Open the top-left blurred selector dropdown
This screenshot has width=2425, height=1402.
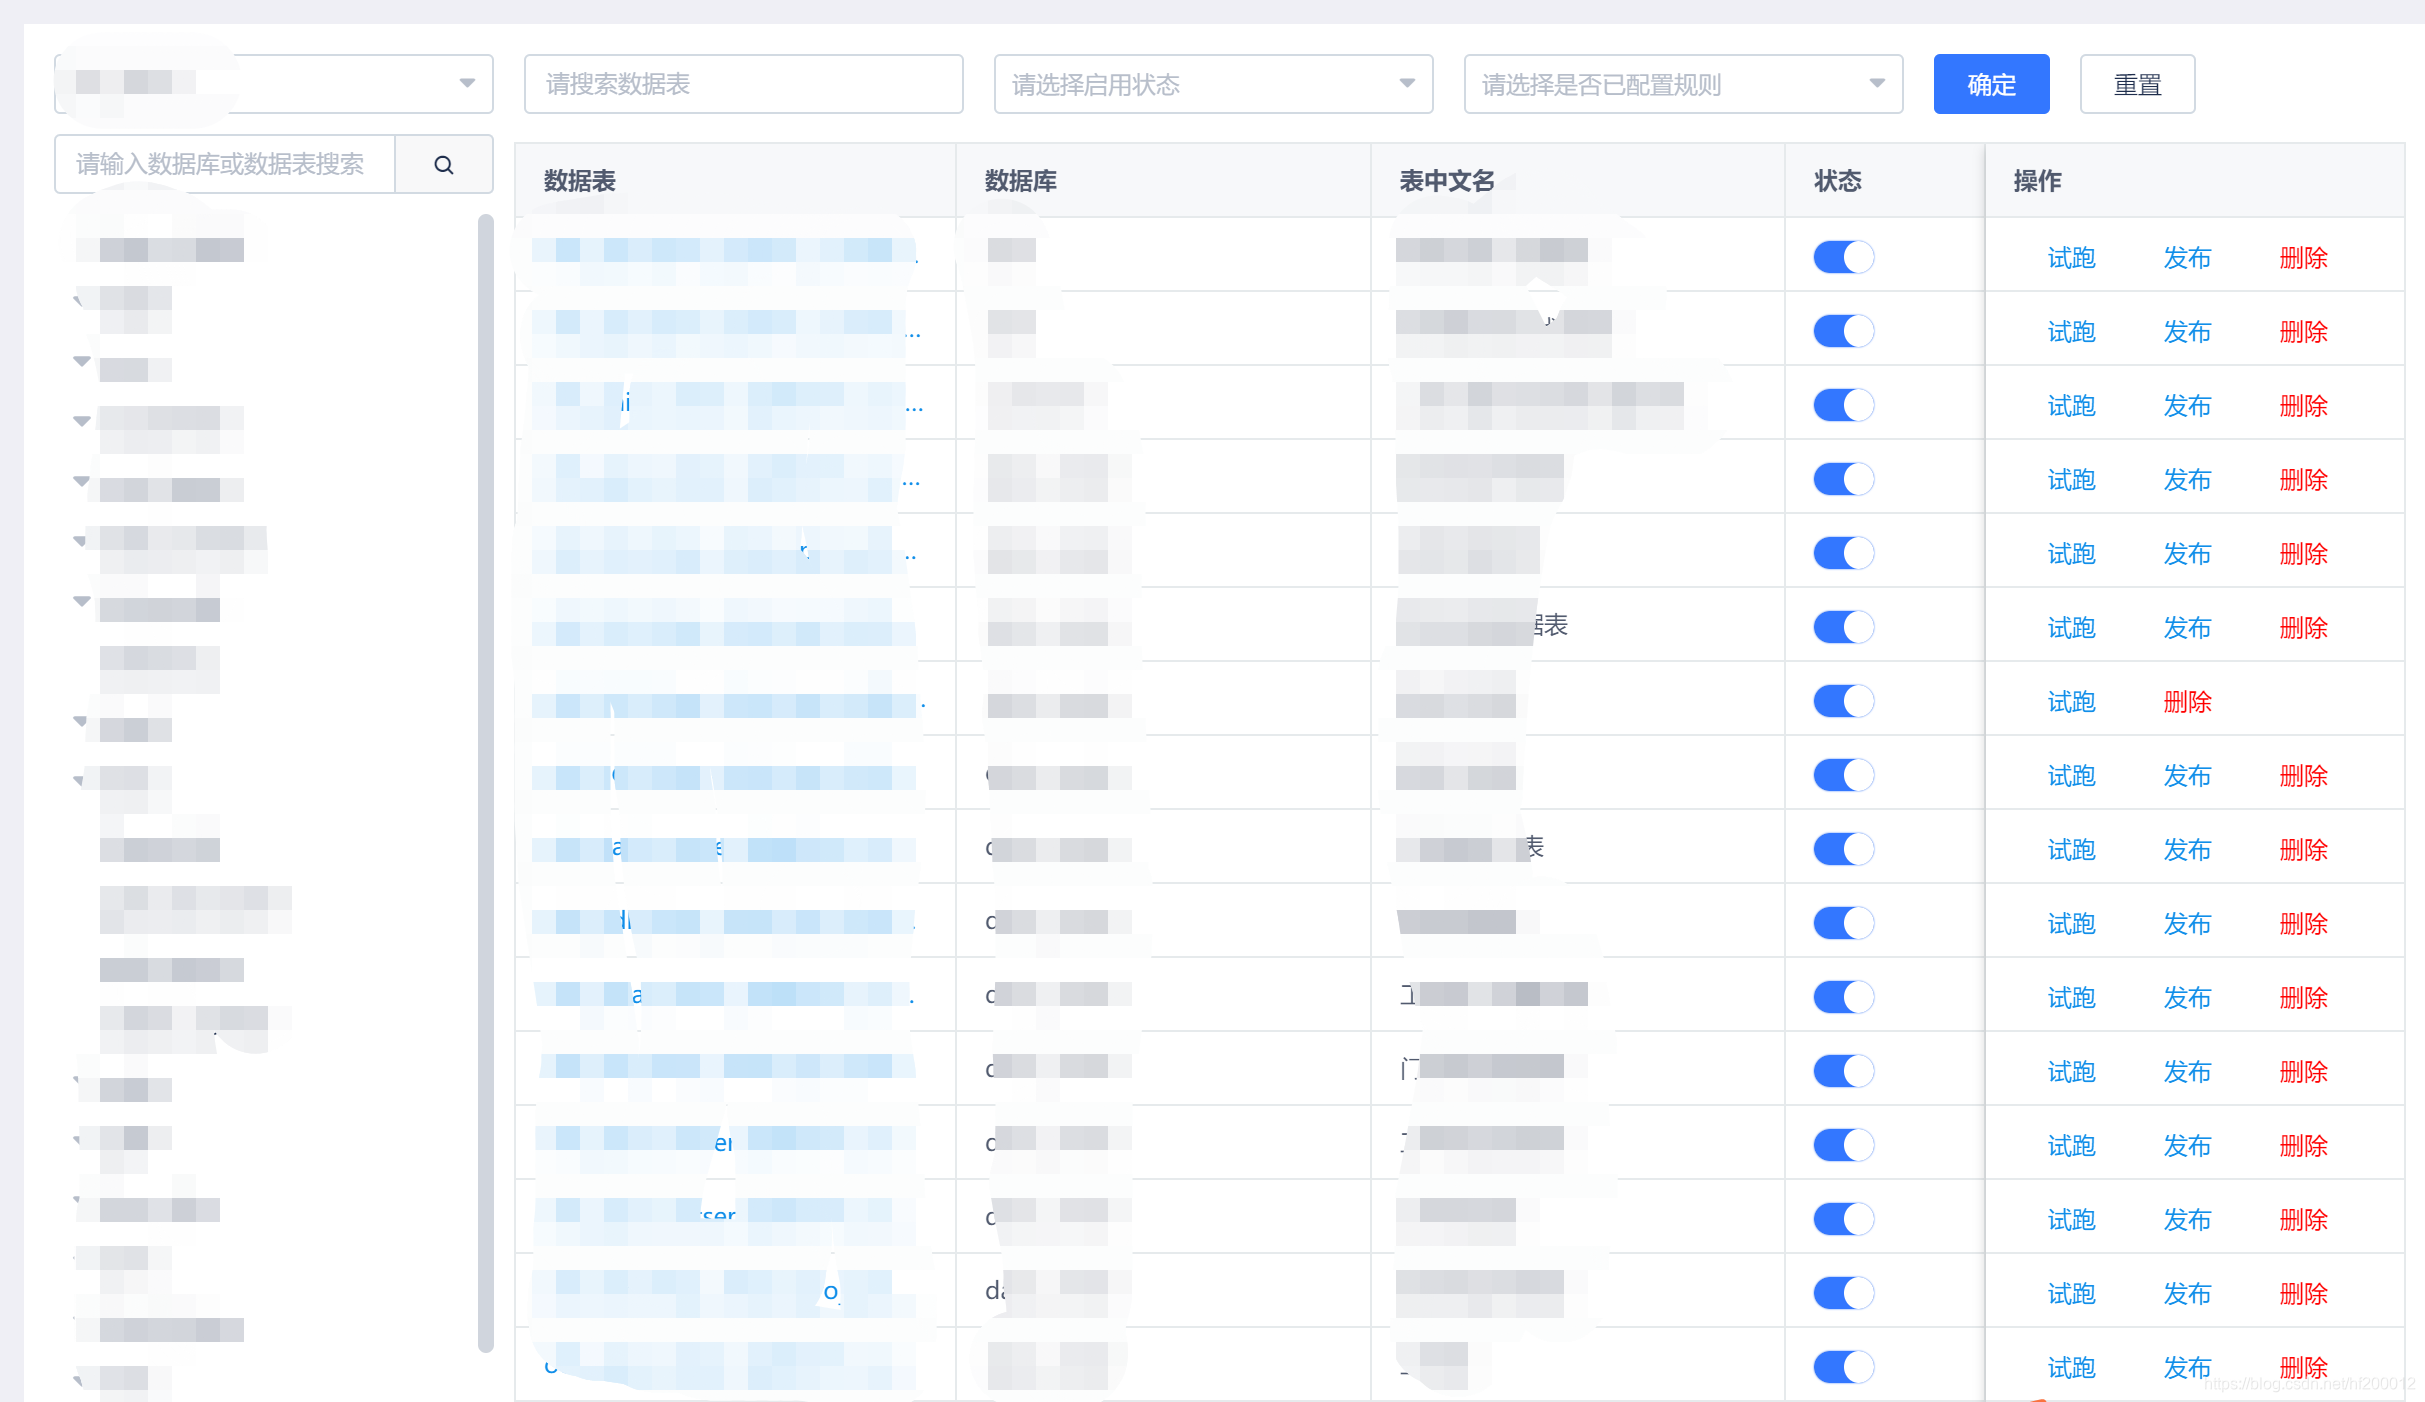click(x=274, y=84)
